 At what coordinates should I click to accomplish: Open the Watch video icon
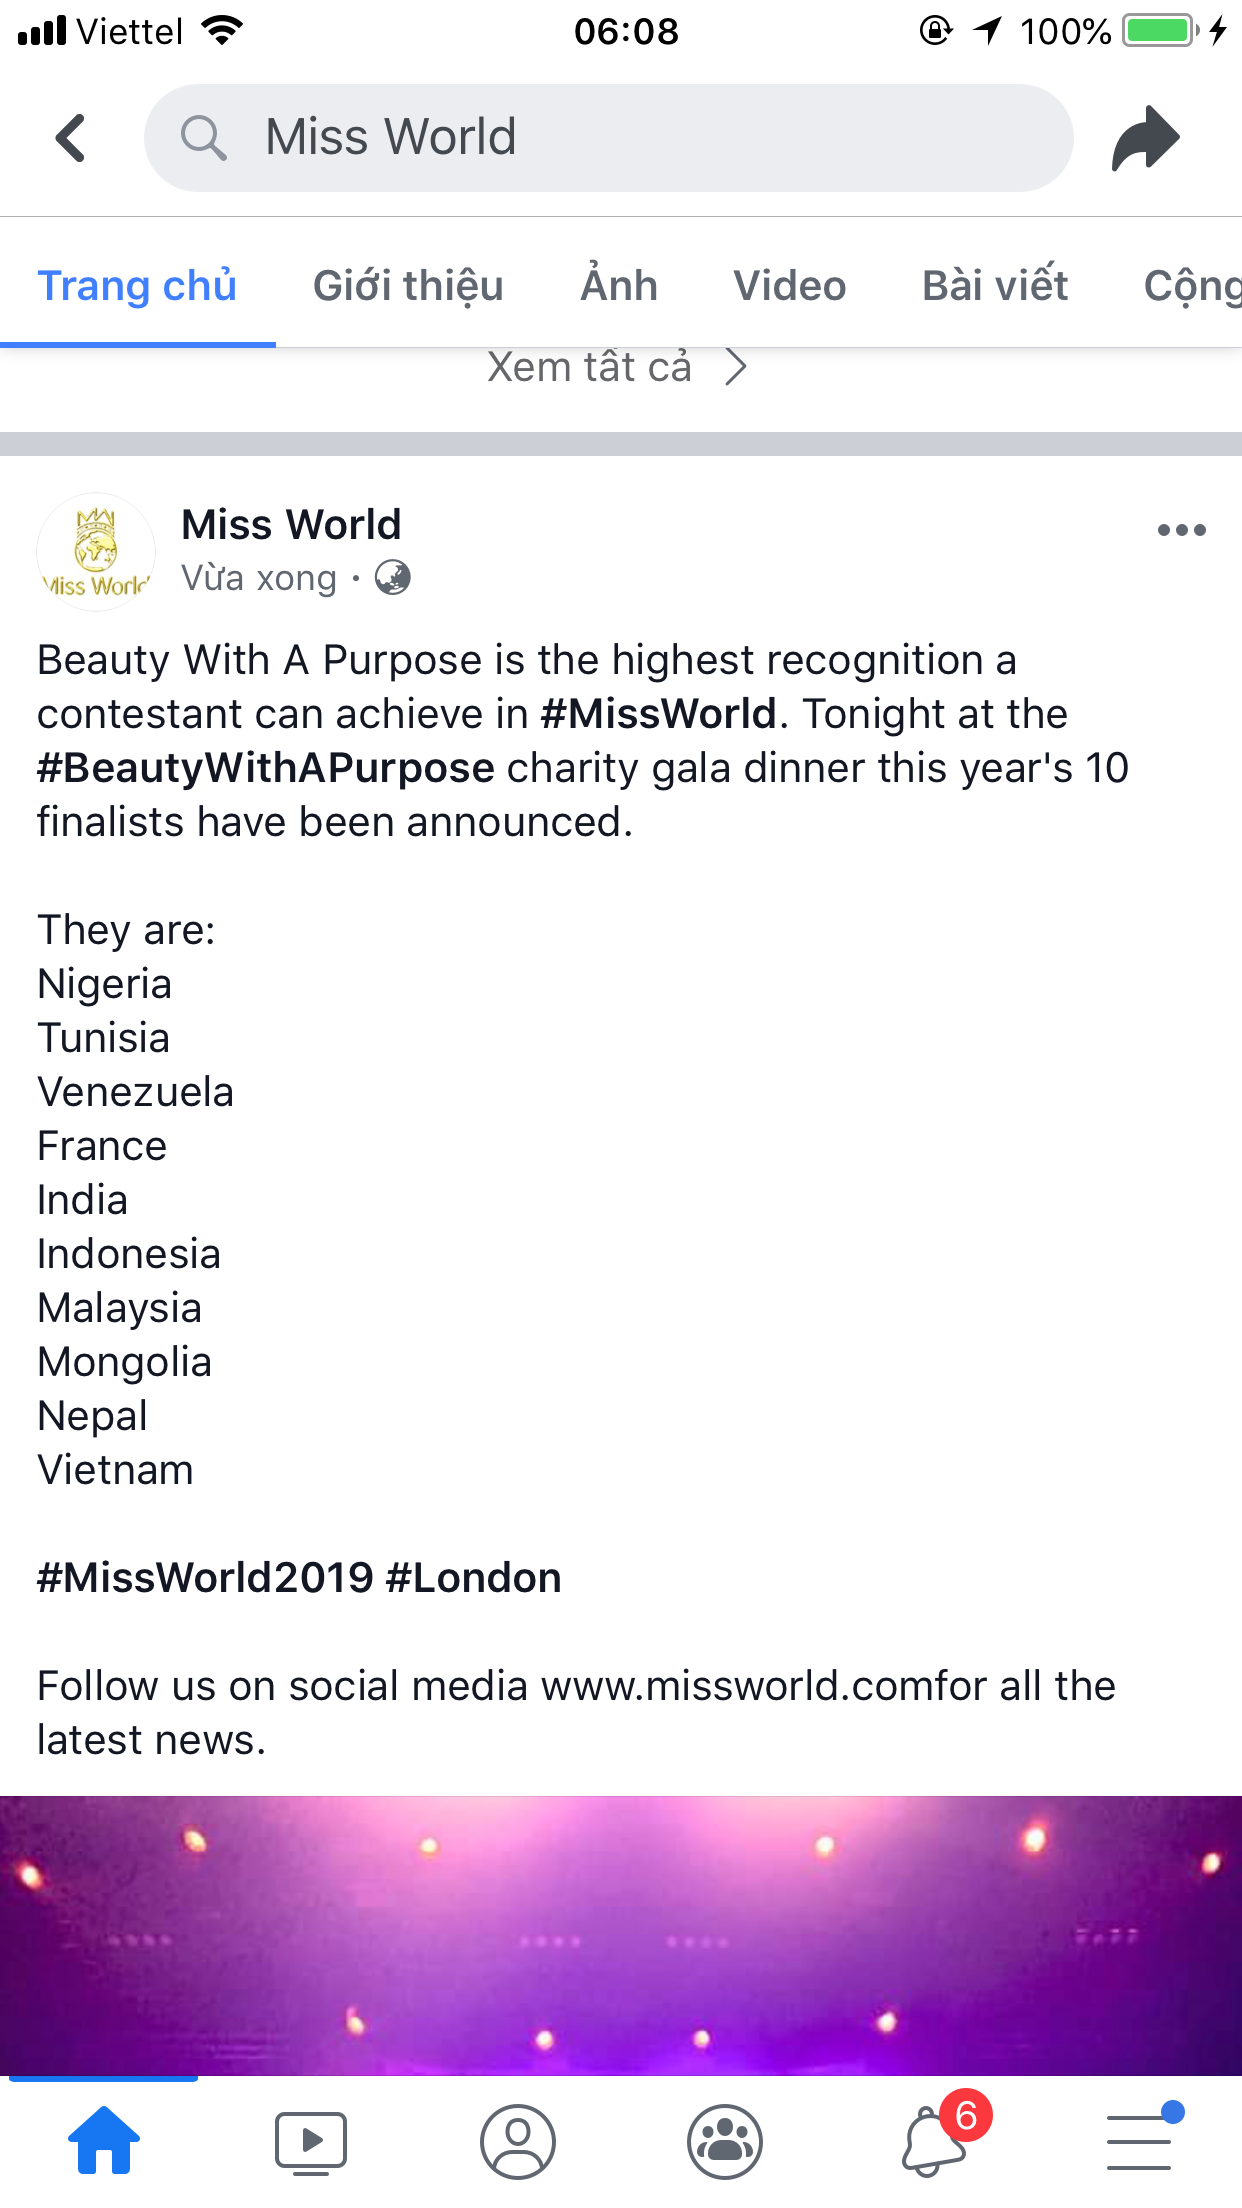311,2142
